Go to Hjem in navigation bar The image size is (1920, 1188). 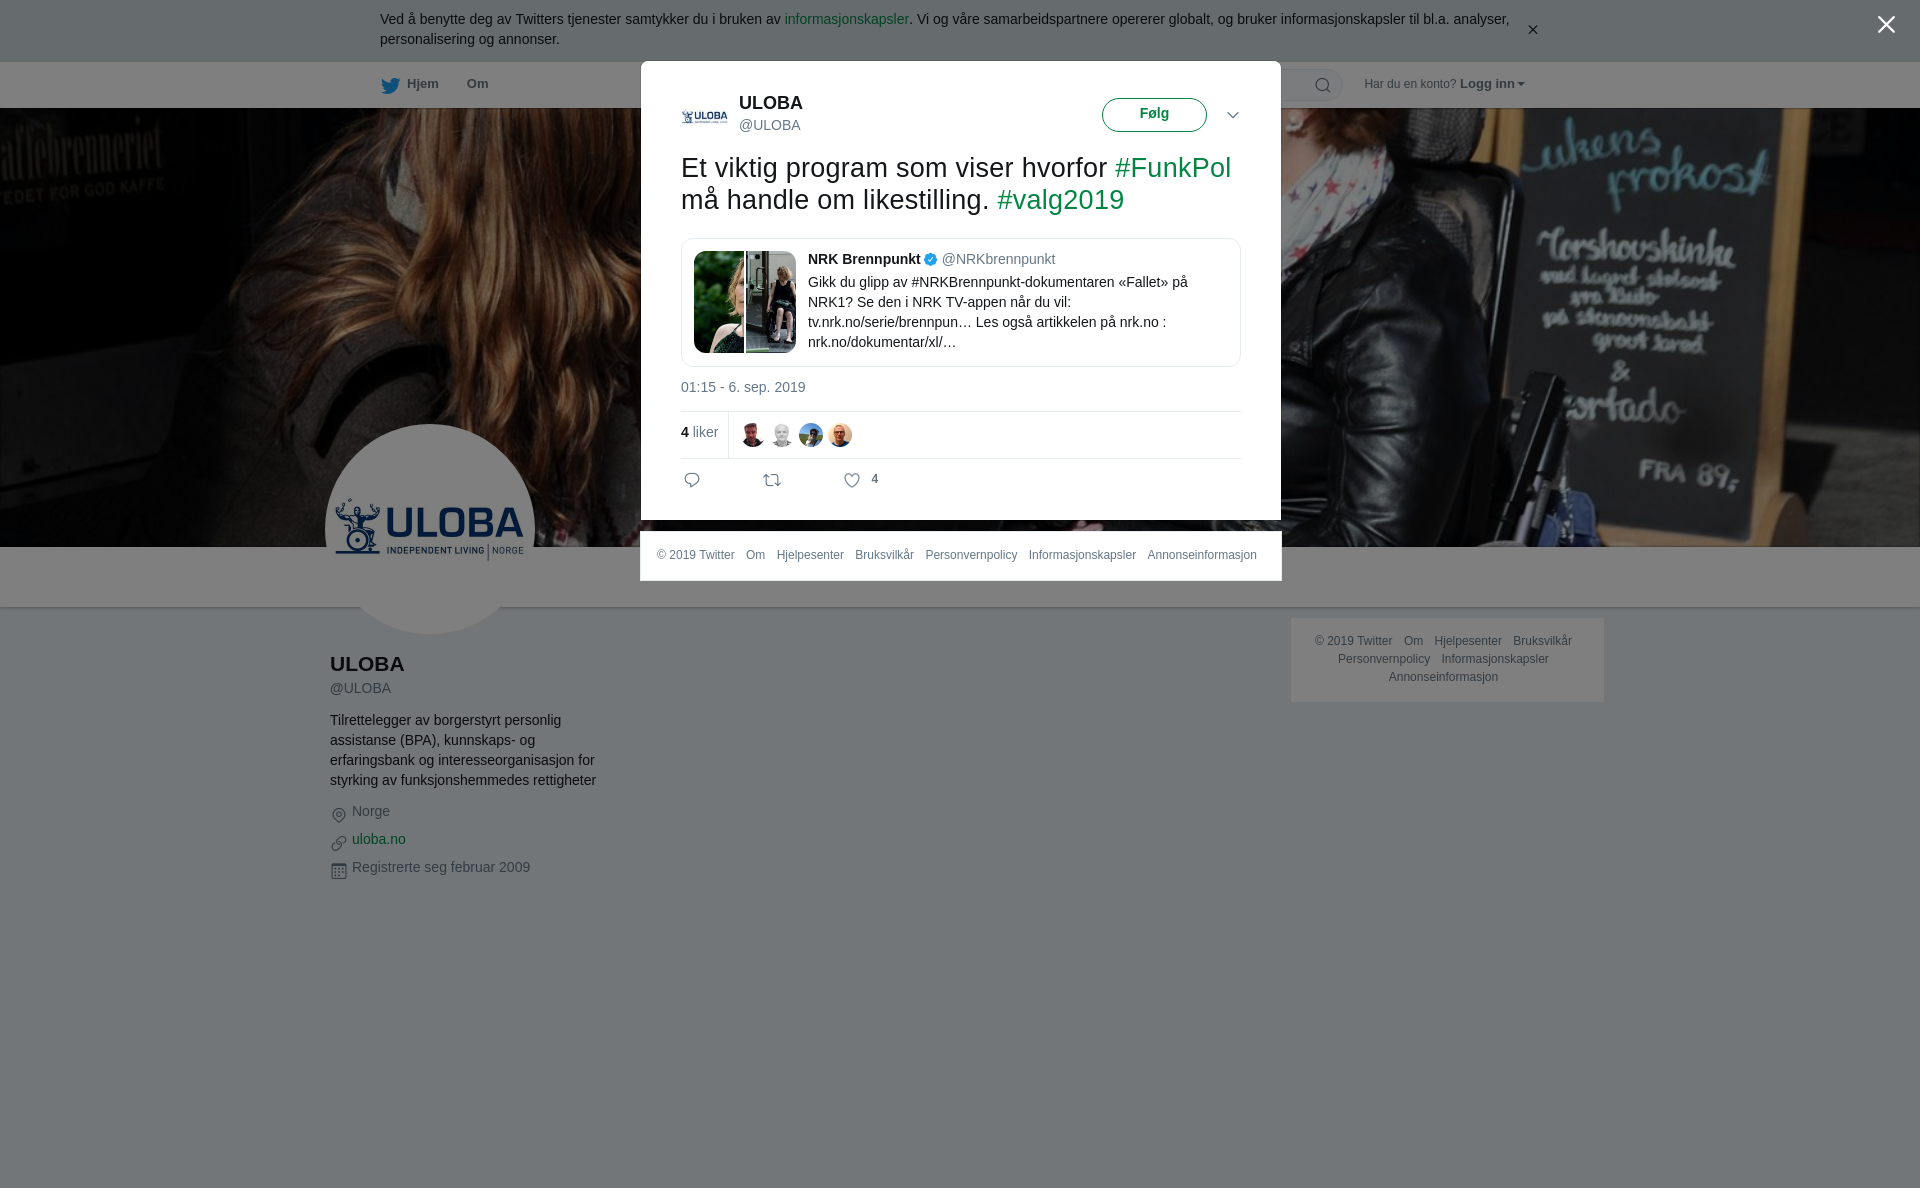click(x=422, y=84)
